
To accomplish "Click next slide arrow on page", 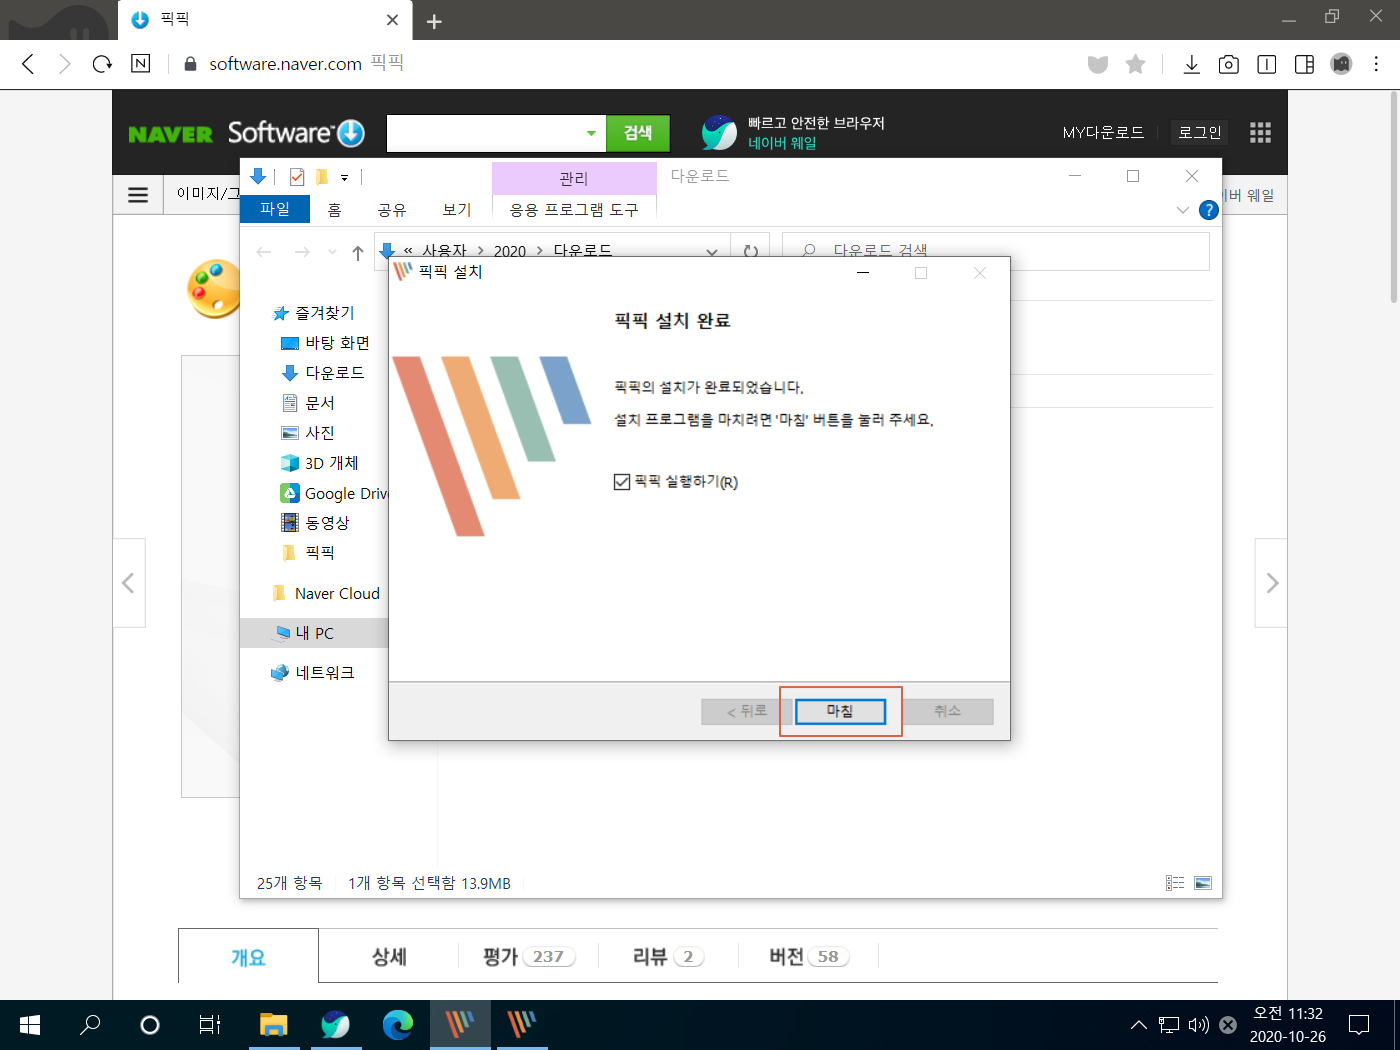I will [1271, 583].
